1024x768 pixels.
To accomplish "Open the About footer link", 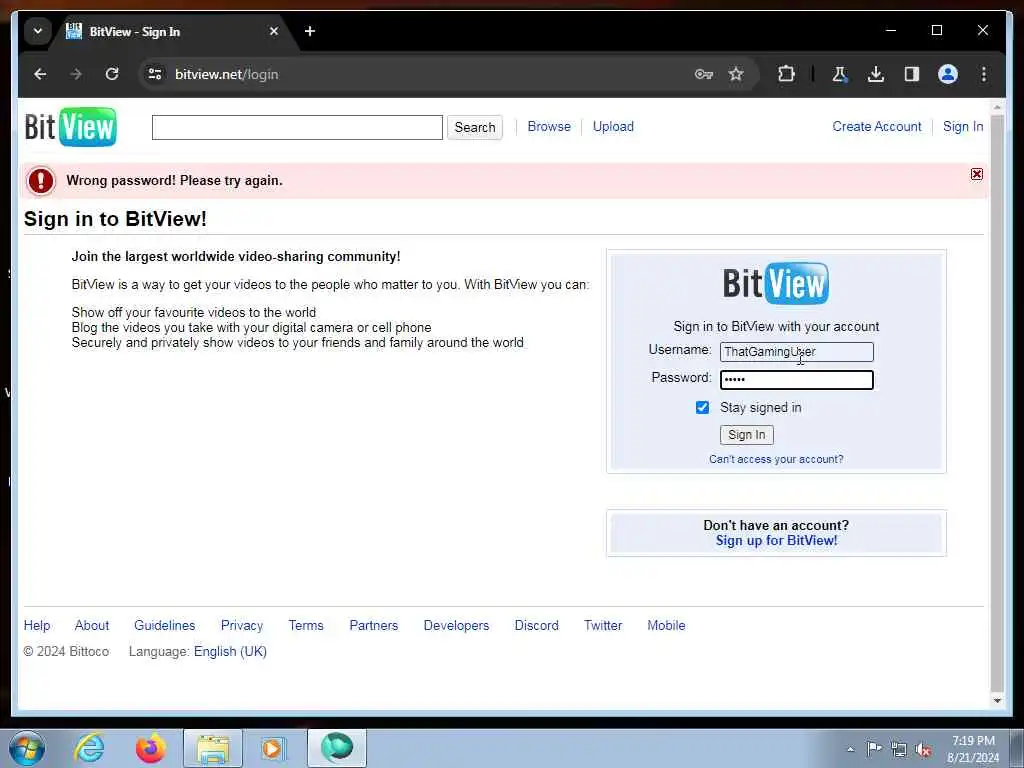I will coord(92,626).
